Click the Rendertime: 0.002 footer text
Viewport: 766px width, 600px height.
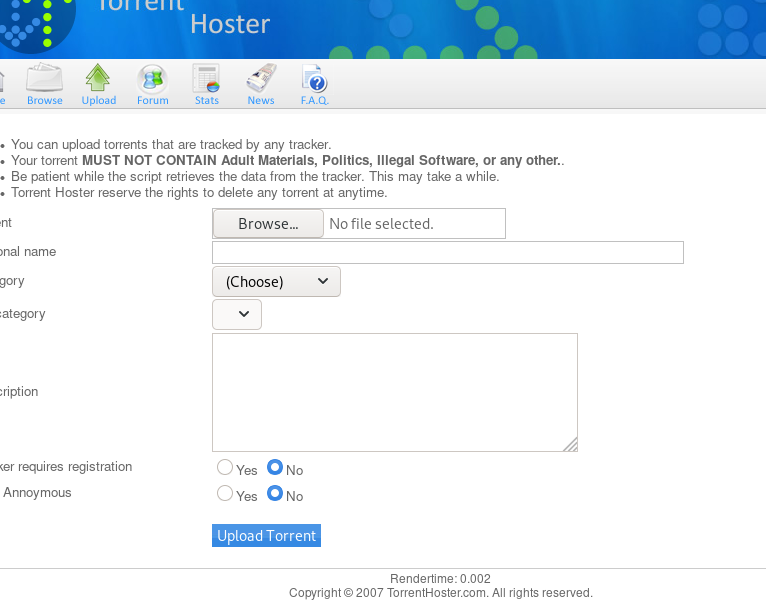440,579
